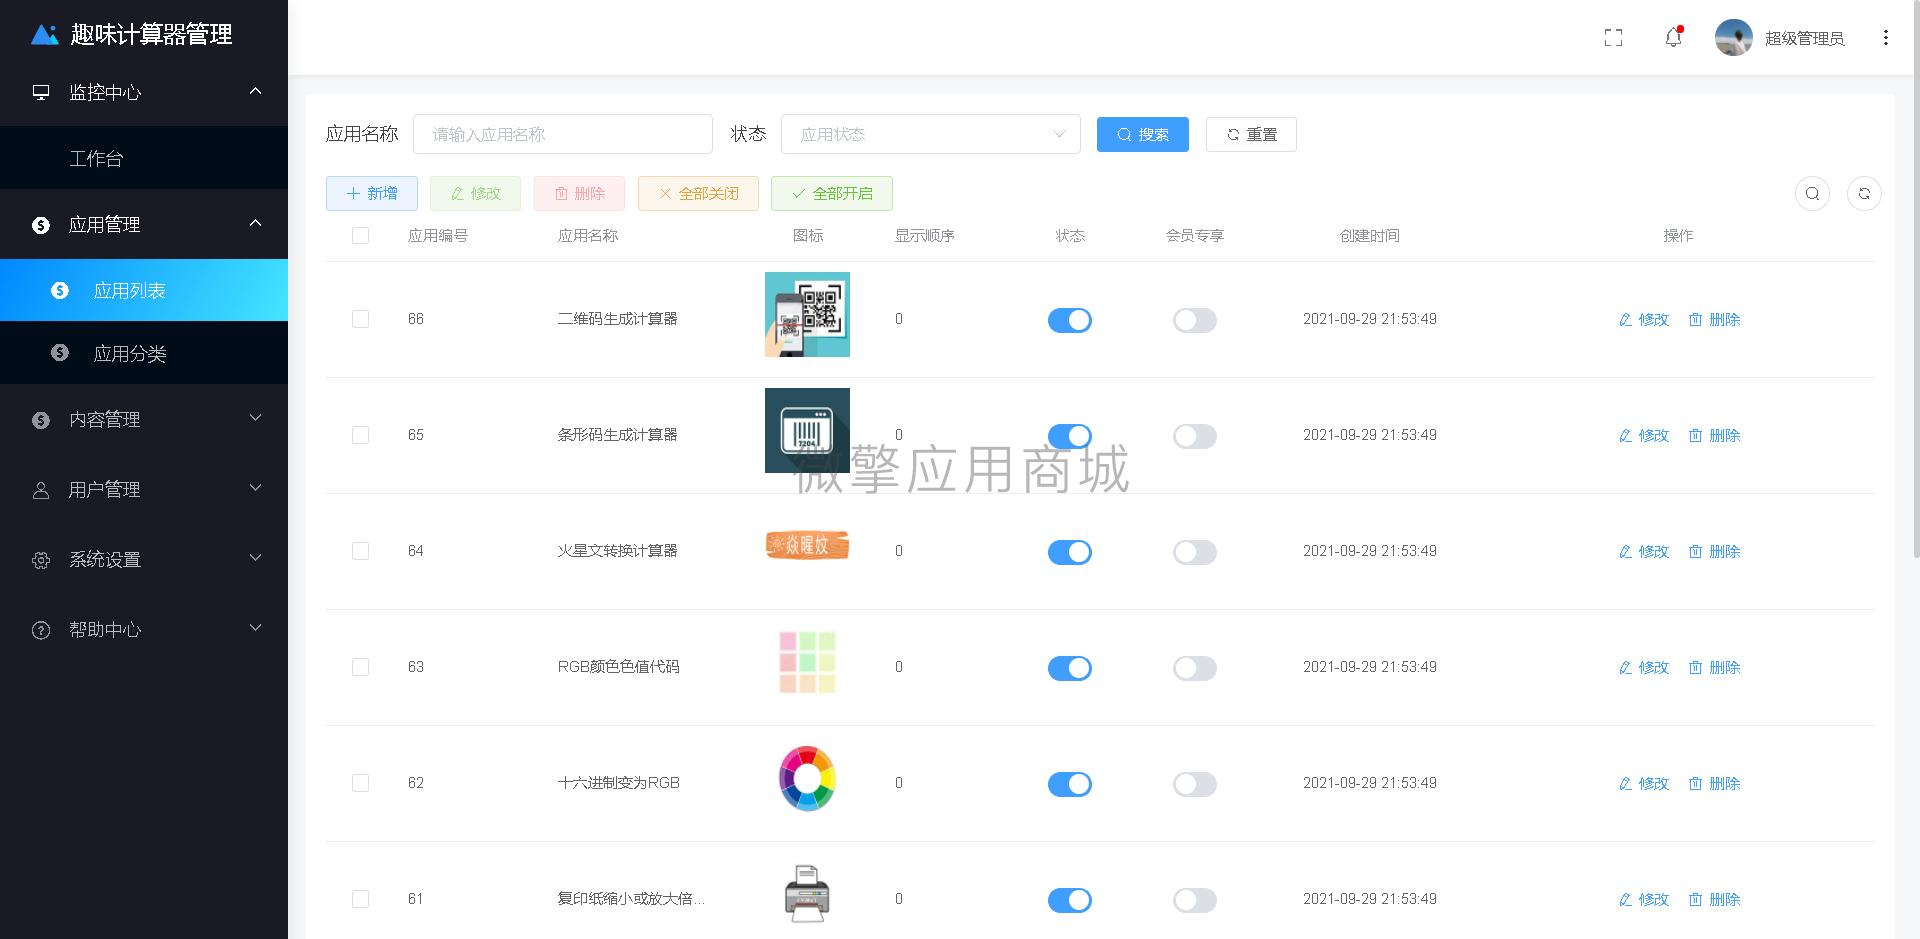
Task: Open the three-dot more options menu
Action: pyautogui.click(x=1885, y=38)
